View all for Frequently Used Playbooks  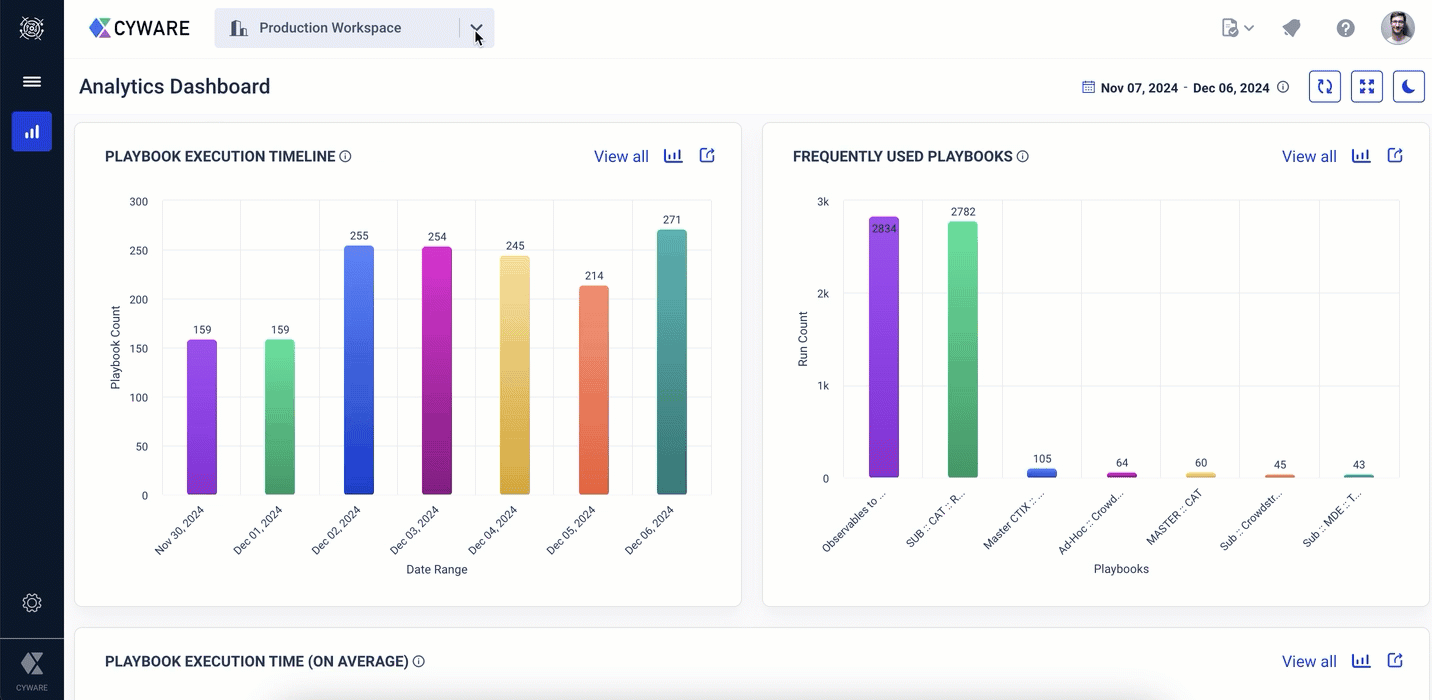[x=1309, y=156]
